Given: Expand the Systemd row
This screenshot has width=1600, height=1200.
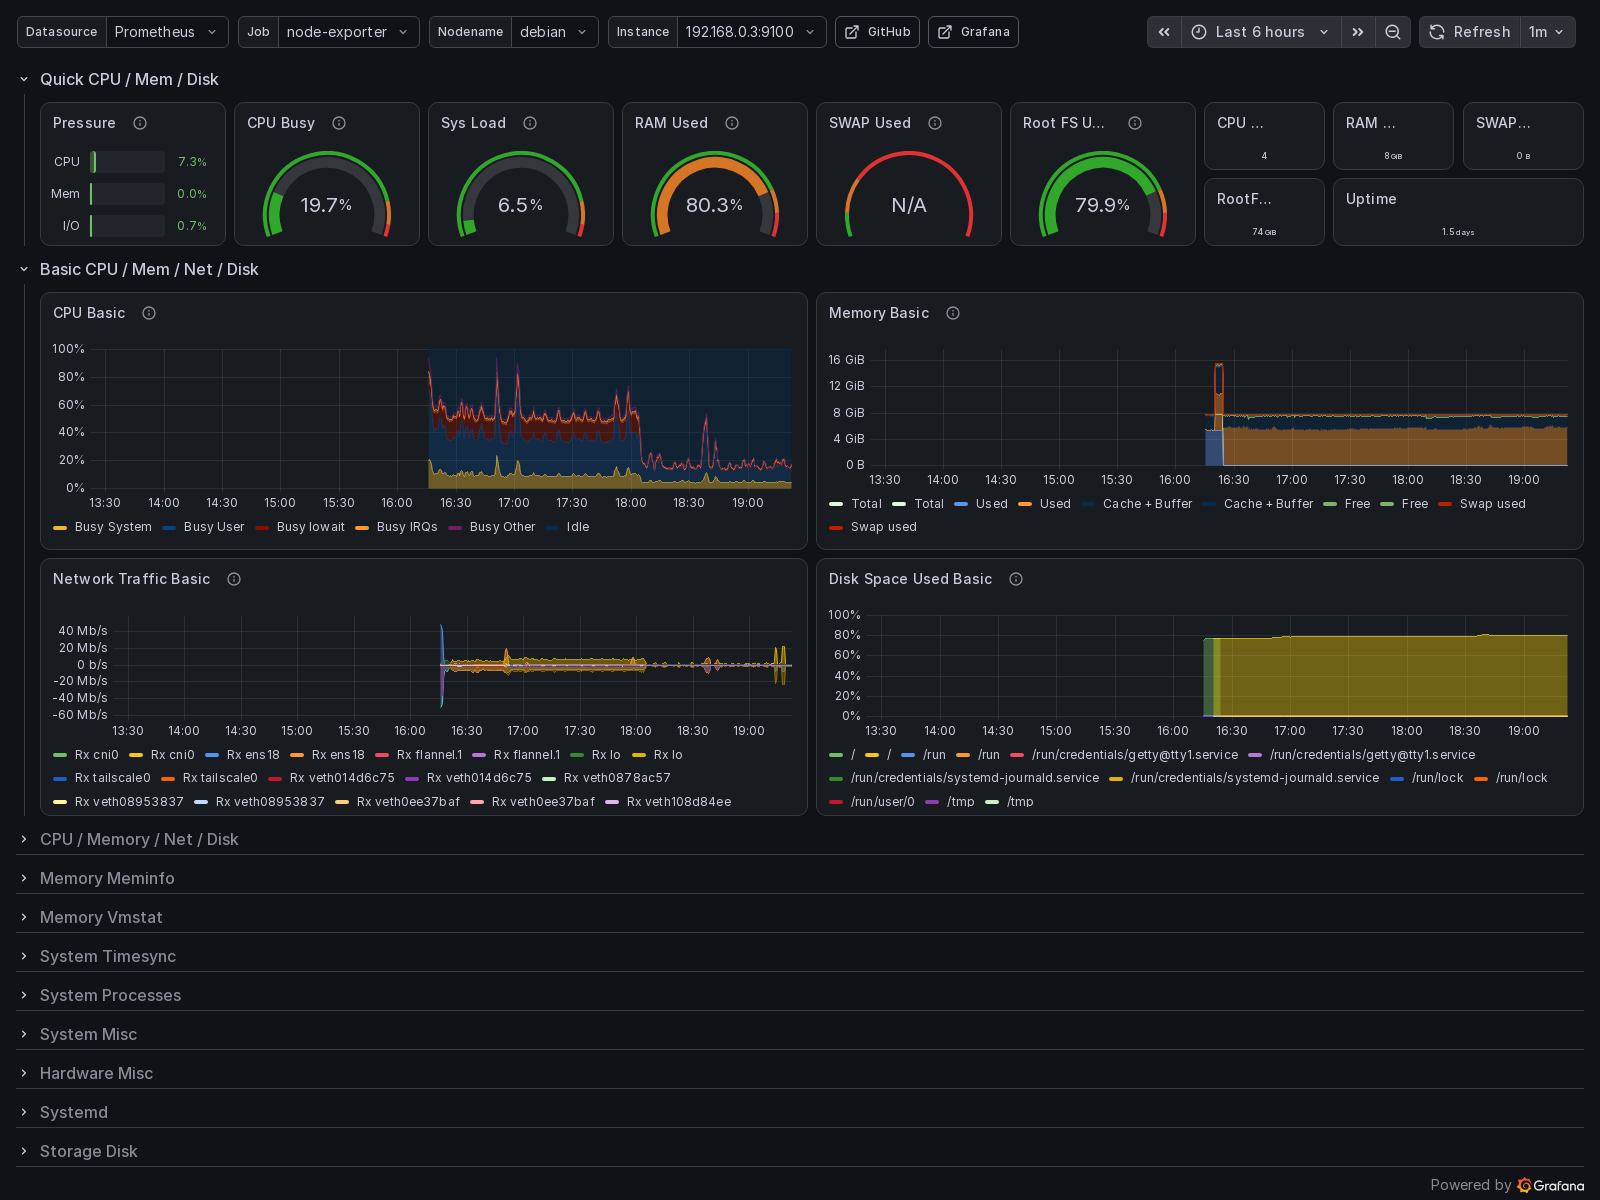Looking at the screenshot, I should [x=74, y=1112].
